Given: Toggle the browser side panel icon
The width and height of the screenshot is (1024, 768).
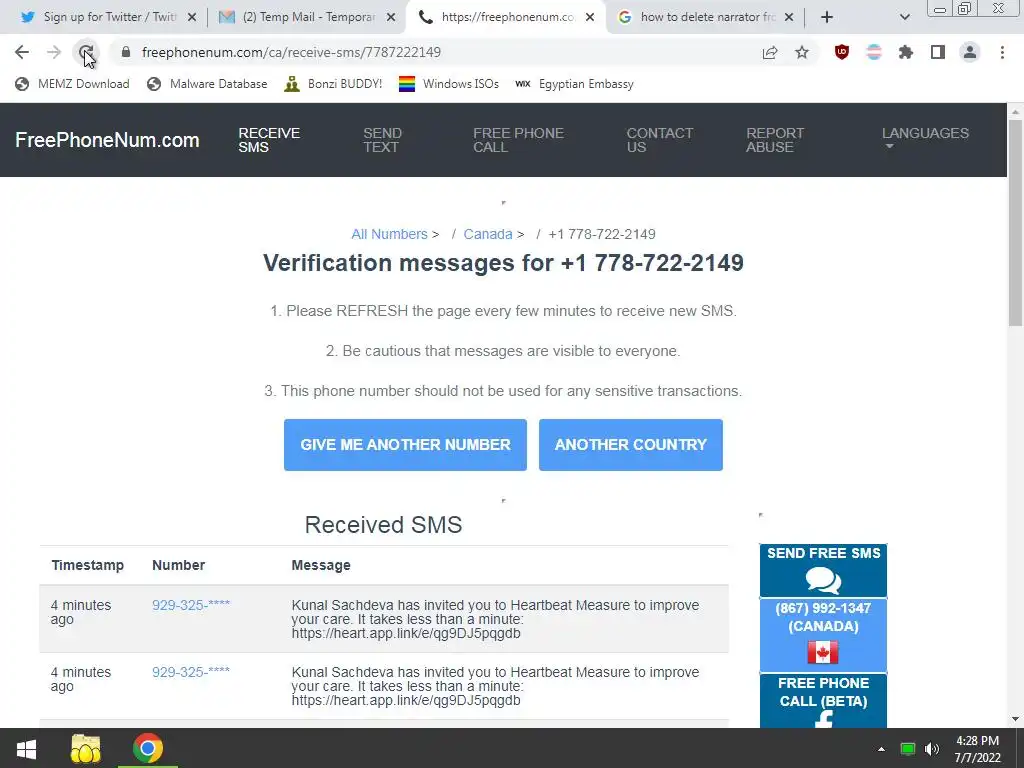Looking at the screenshot, I should click(x=938, y=52).
